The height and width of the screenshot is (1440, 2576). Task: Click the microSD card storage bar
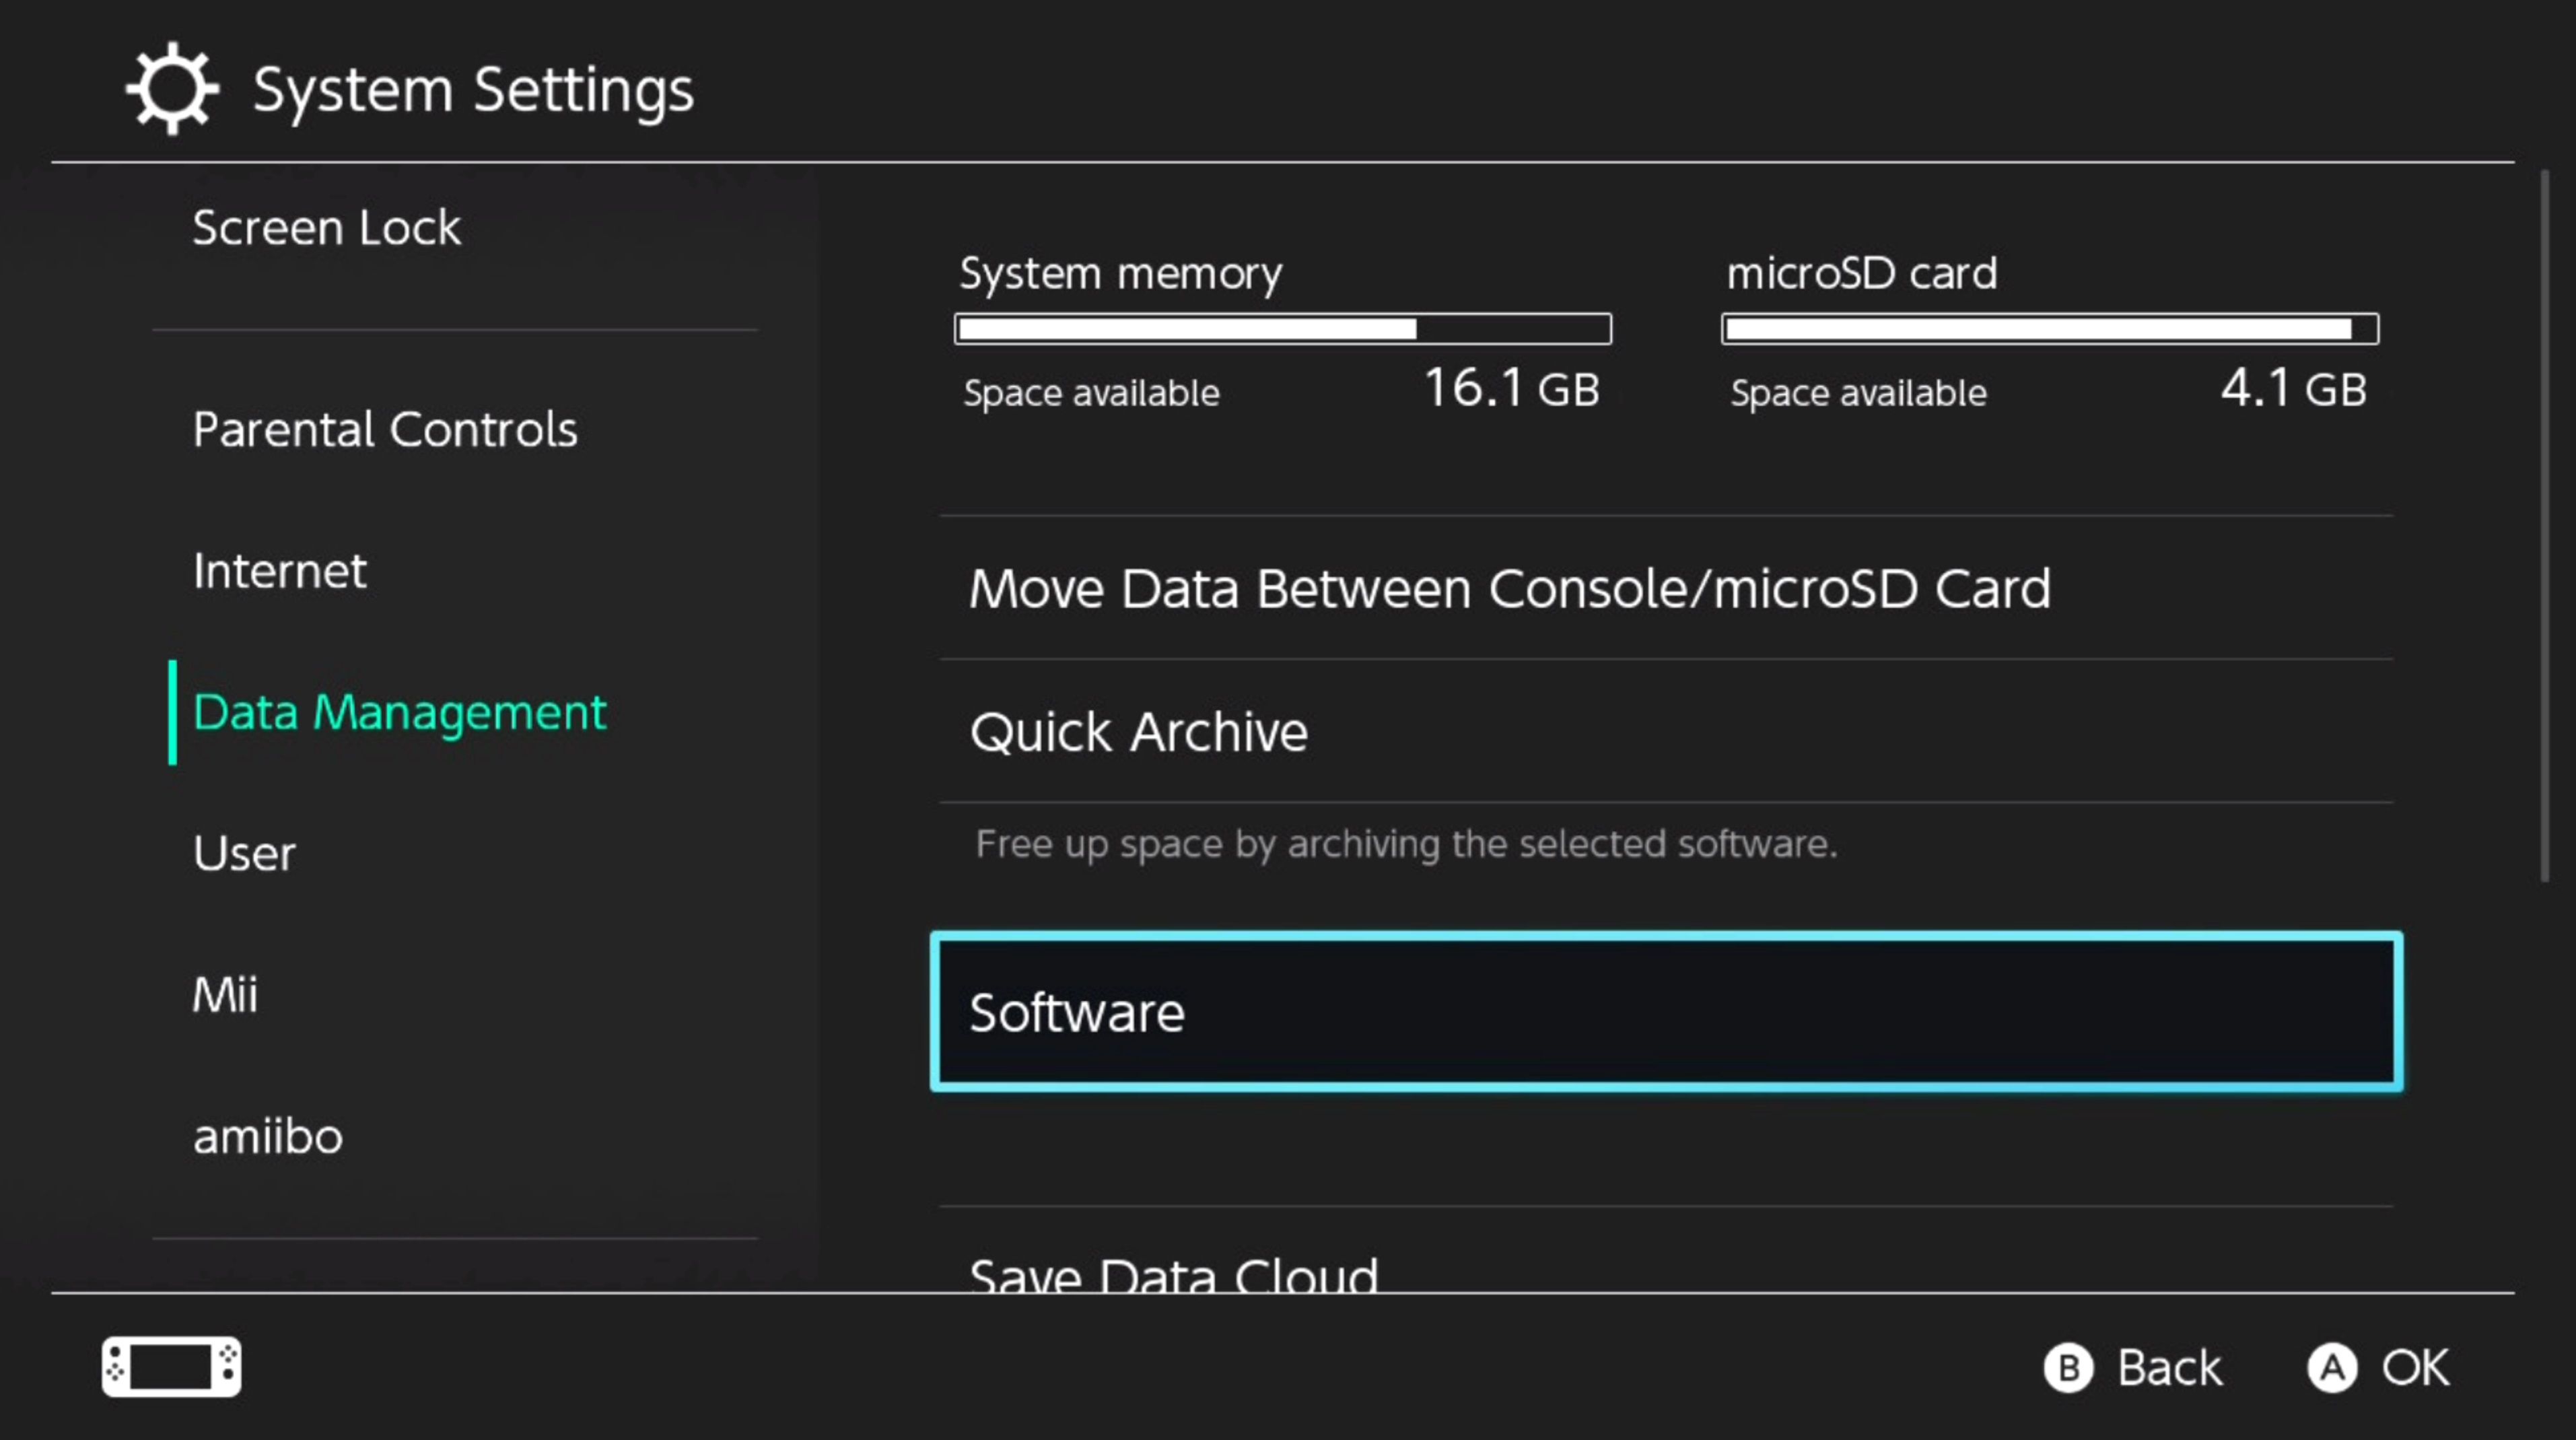pos(2049,328)
